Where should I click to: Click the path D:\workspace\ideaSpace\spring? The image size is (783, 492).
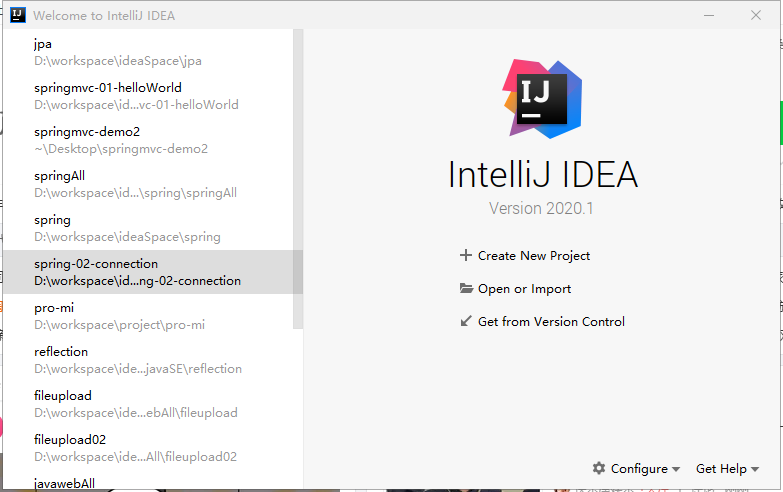(127, 237)
